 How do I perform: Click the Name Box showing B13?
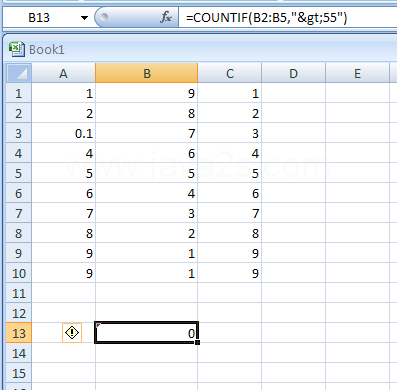click(40, 17)
